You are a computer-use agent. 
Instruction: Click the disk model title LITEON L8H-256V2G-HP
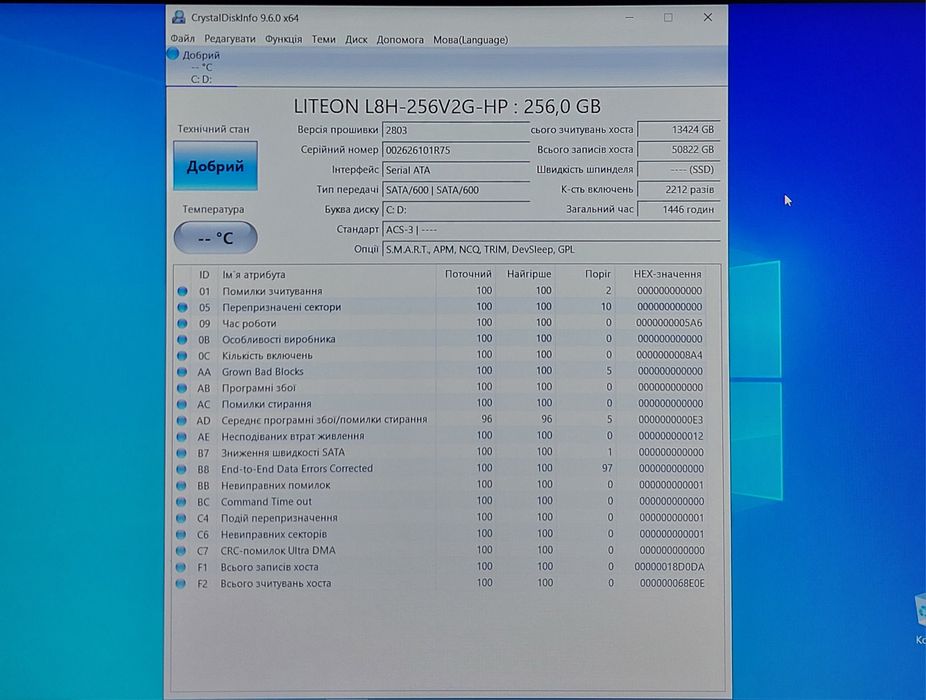[447, 106]
